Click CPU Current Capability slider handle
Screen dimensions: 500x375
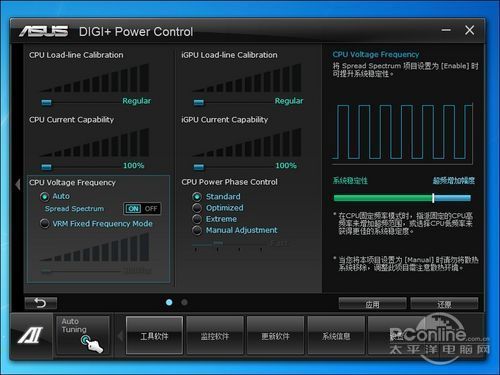(x=46, y=167)
